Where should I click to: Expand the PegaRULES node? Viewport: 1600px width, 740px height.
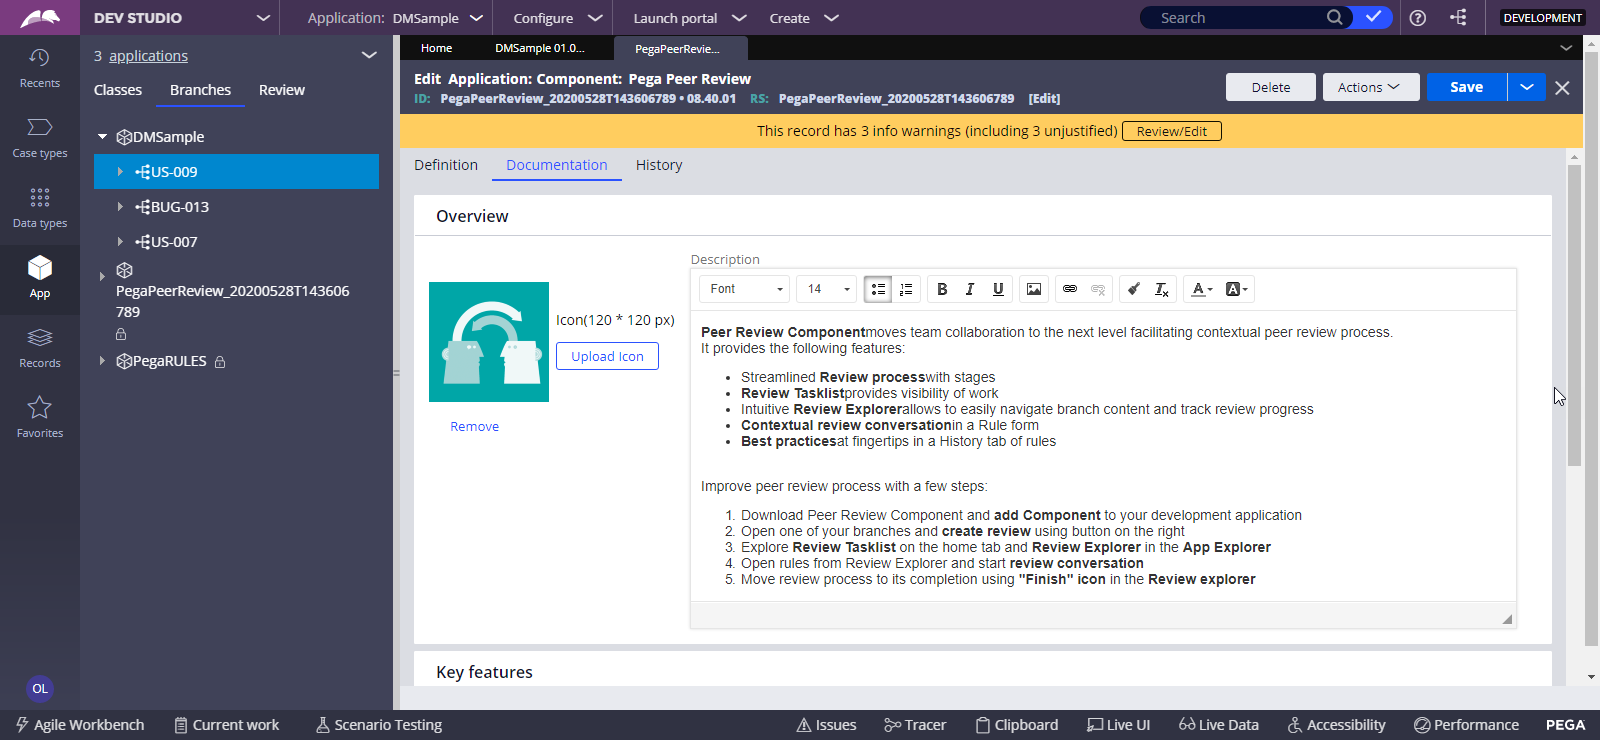(x=102, y=361)
